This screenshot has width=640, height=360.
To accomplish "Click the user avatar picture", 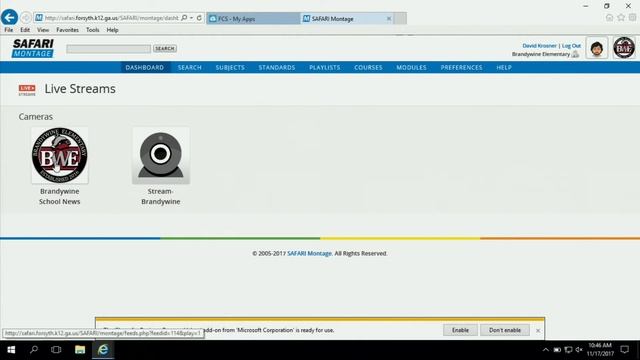I will pyautogui.click(x=597, y=48).
